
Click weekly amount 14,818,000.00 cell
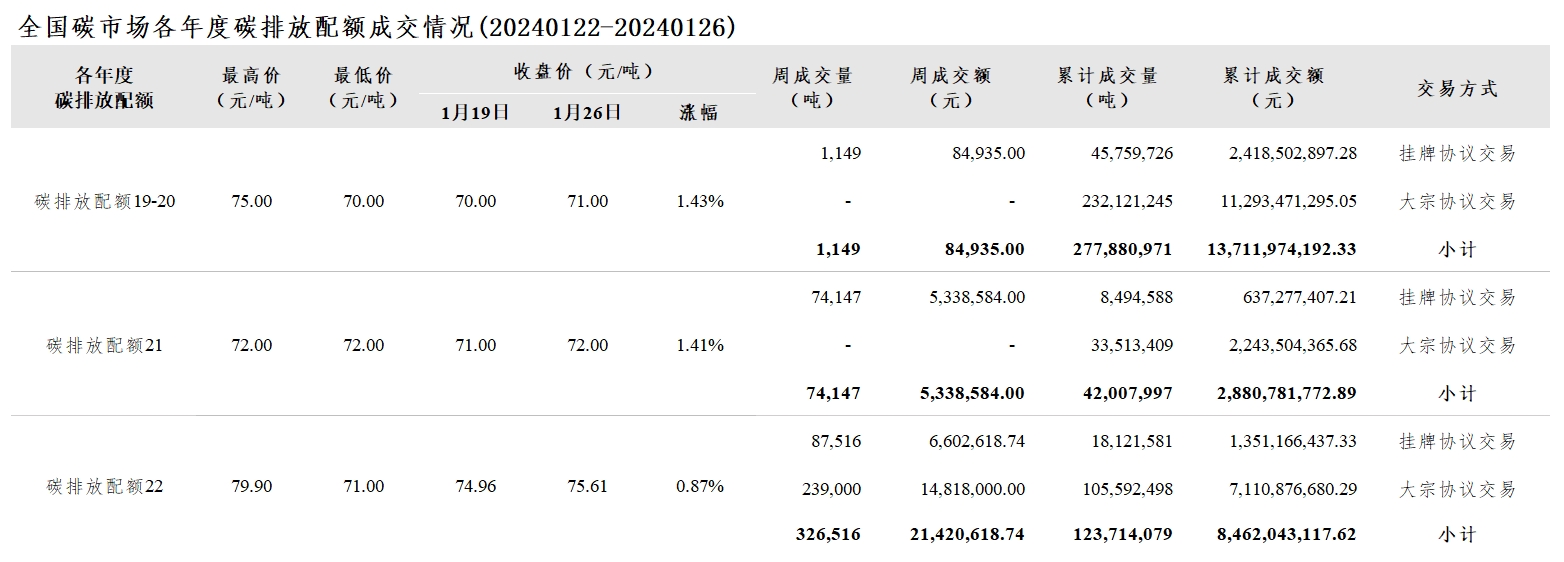click(x=967, y=489)
